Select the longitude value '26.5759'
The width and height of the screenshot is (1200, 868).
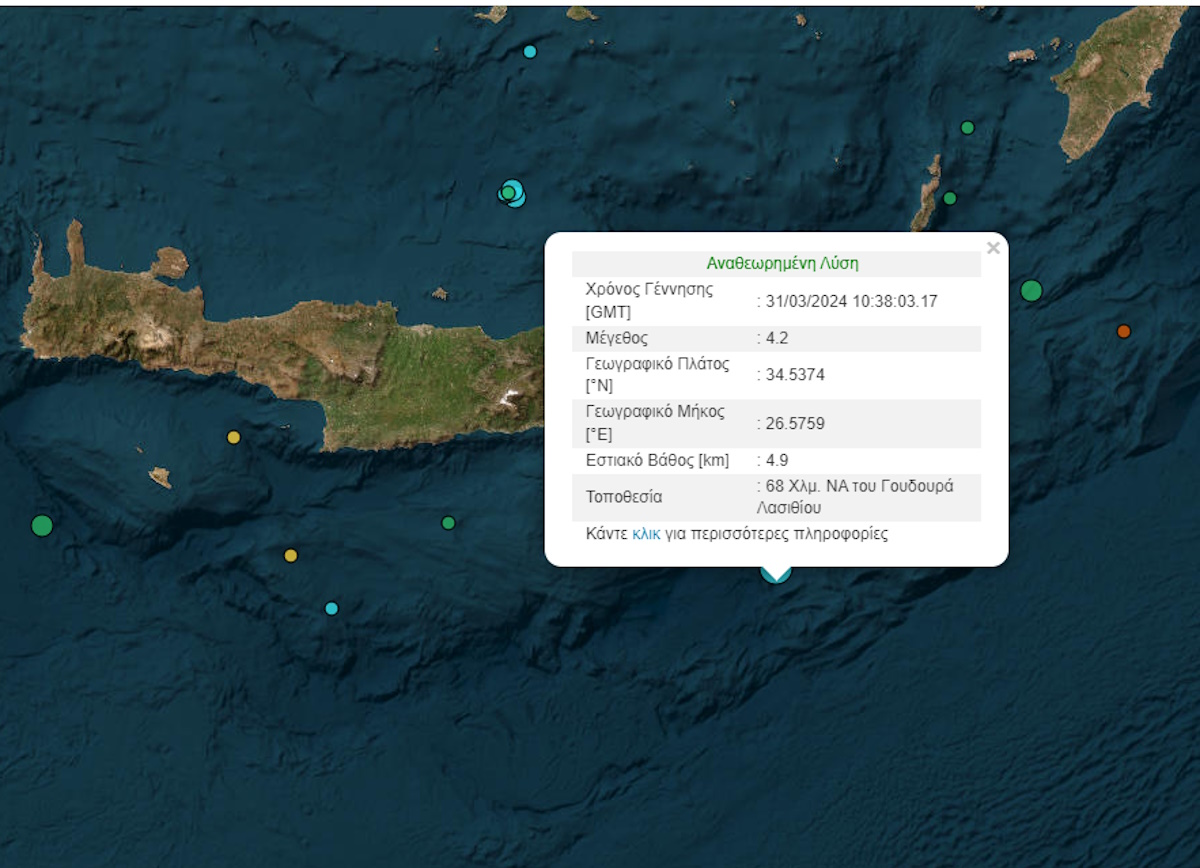(x=795, y=423)
